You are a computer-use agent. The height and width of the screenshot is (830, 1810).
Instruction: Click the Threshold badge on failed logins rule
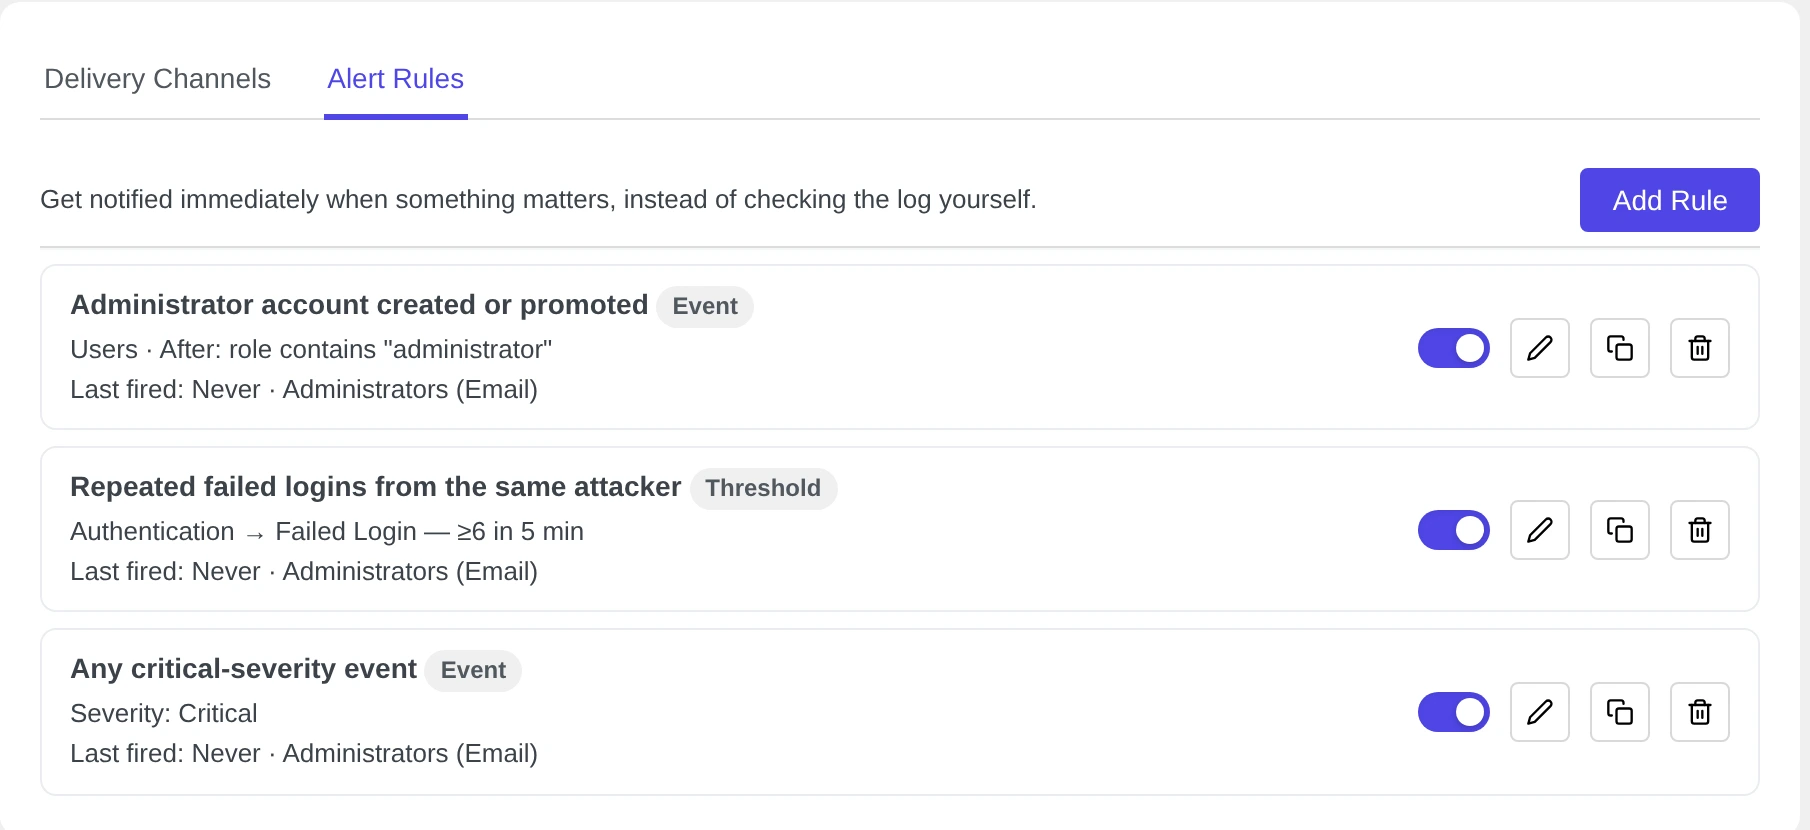tap(763, 488)
